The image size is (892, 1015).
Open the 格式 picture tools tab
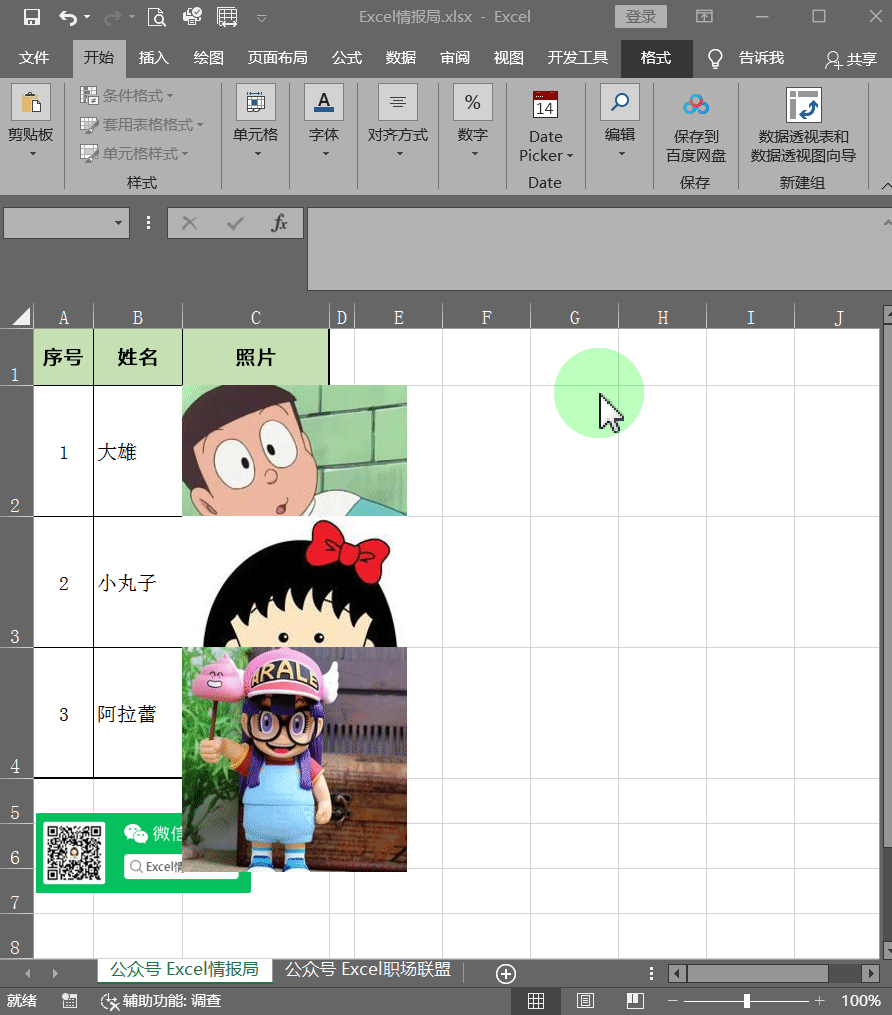pyautogui.click(x=656, y=58)
